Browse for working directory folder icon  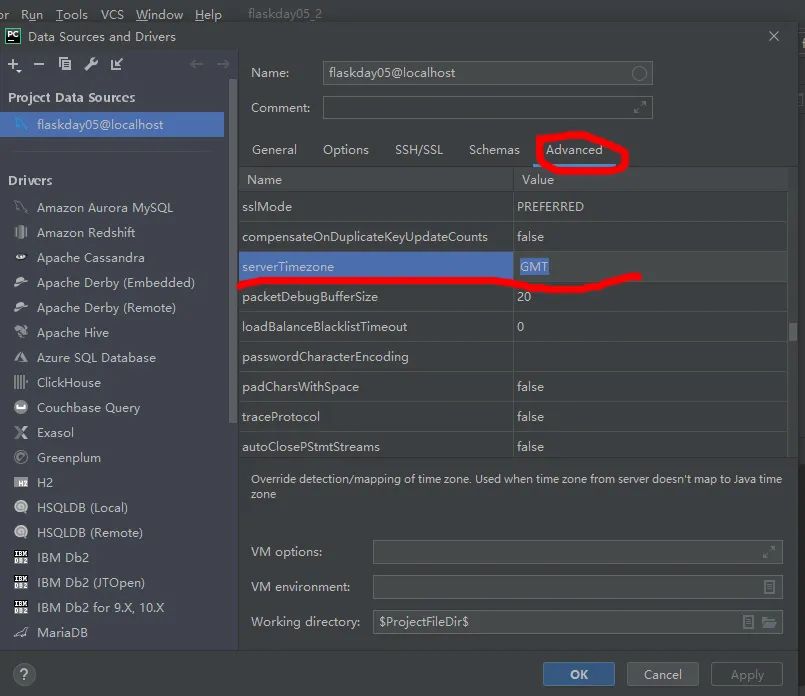pos(769,622)
